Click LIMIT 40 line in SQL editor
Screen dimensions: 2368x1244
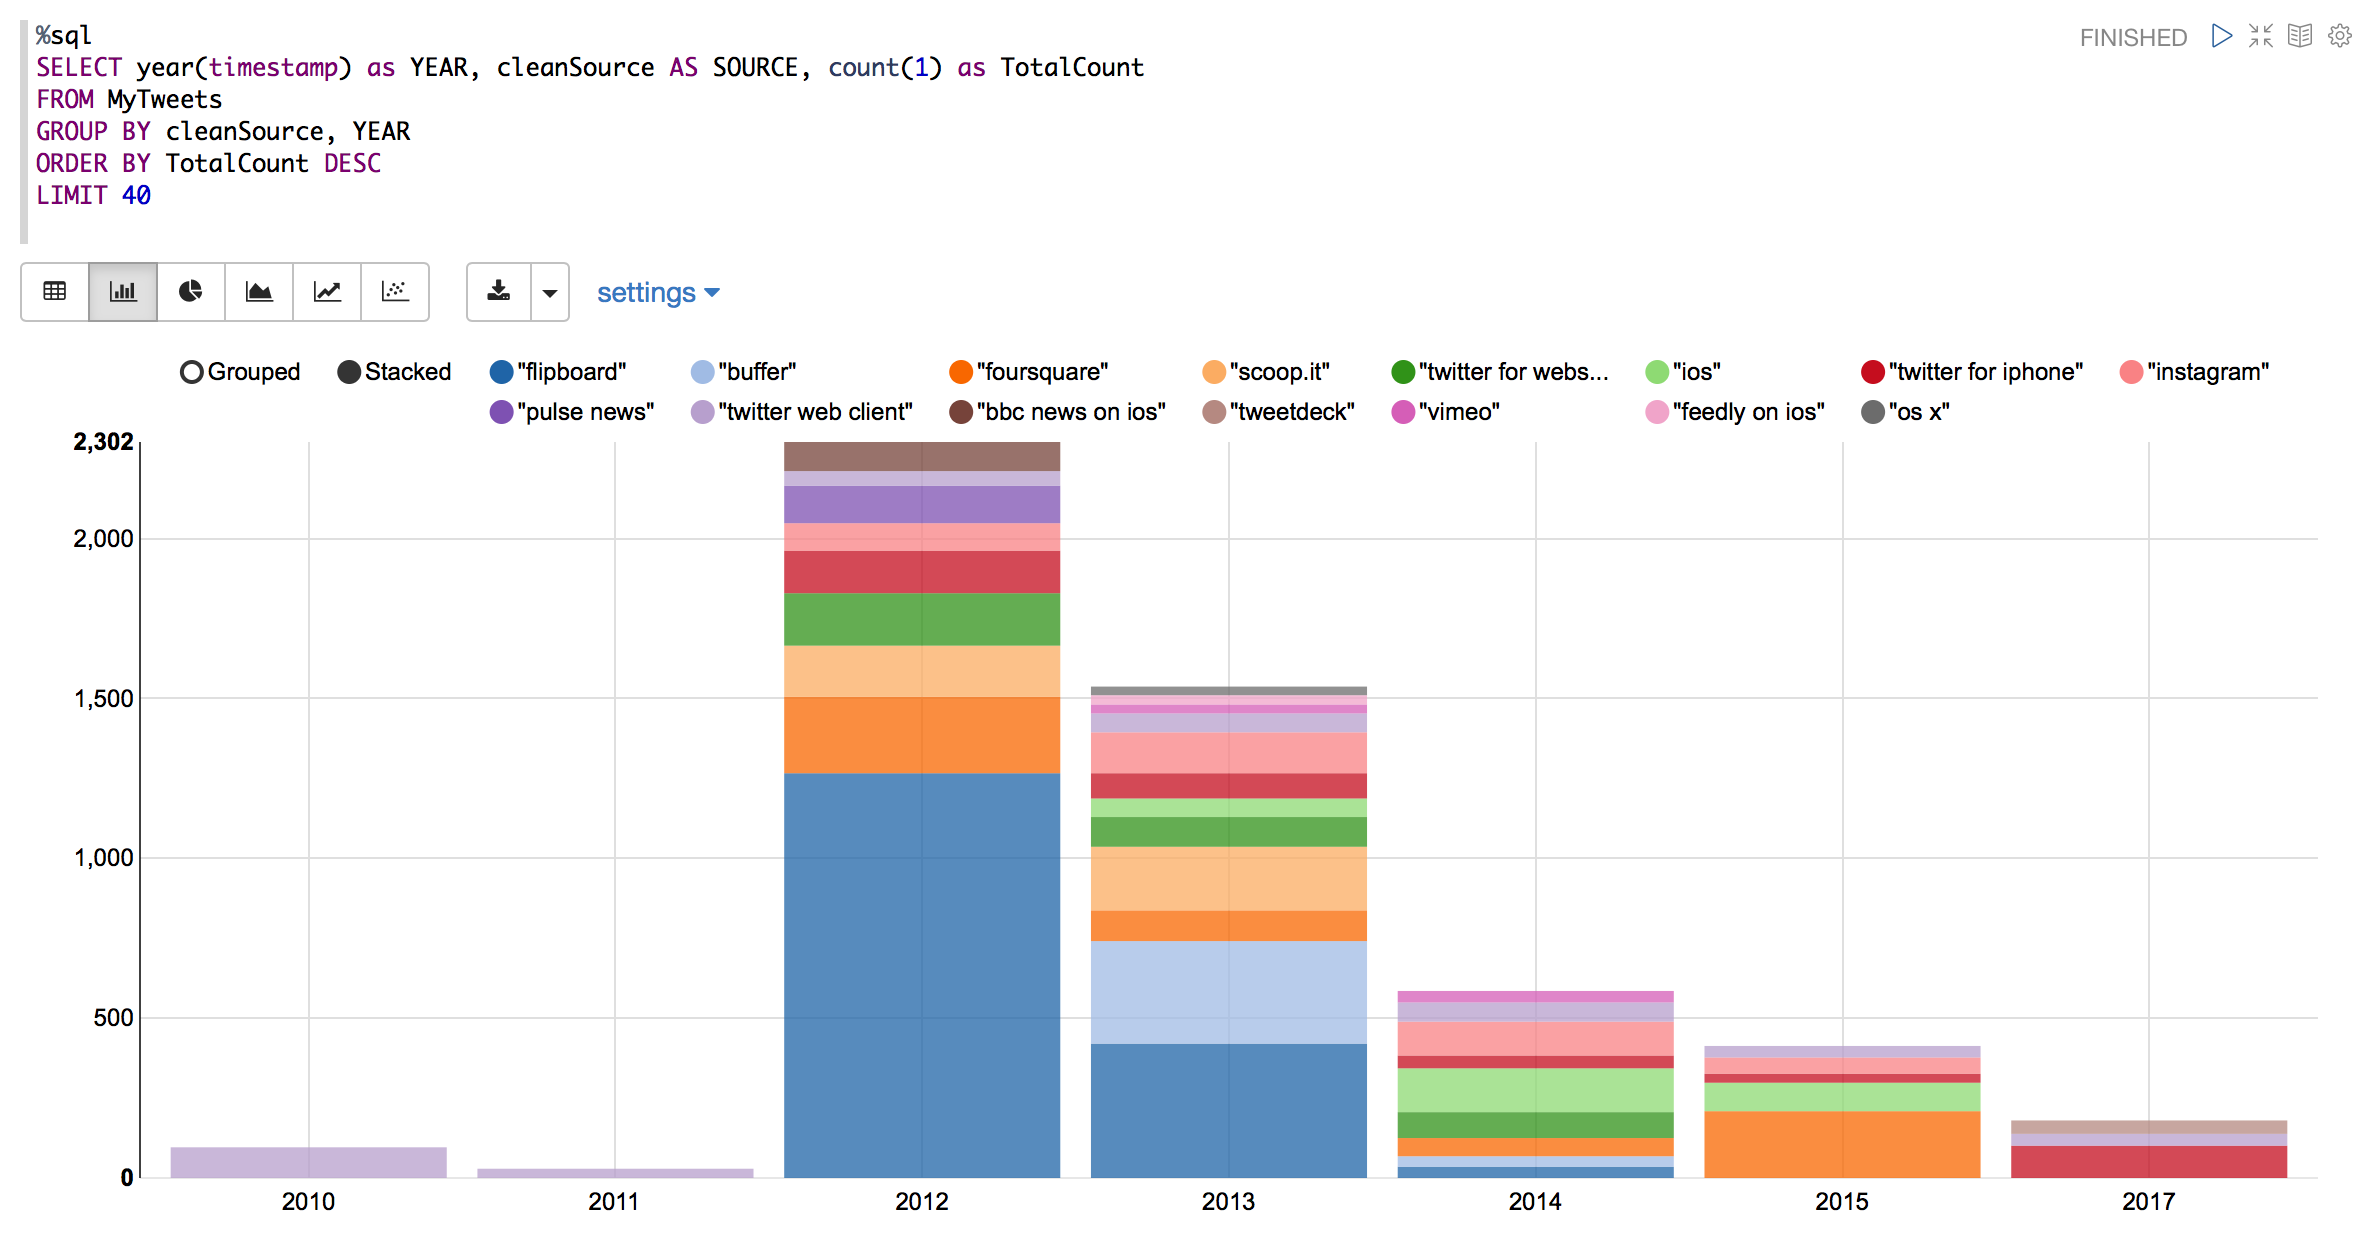point(94,195)
